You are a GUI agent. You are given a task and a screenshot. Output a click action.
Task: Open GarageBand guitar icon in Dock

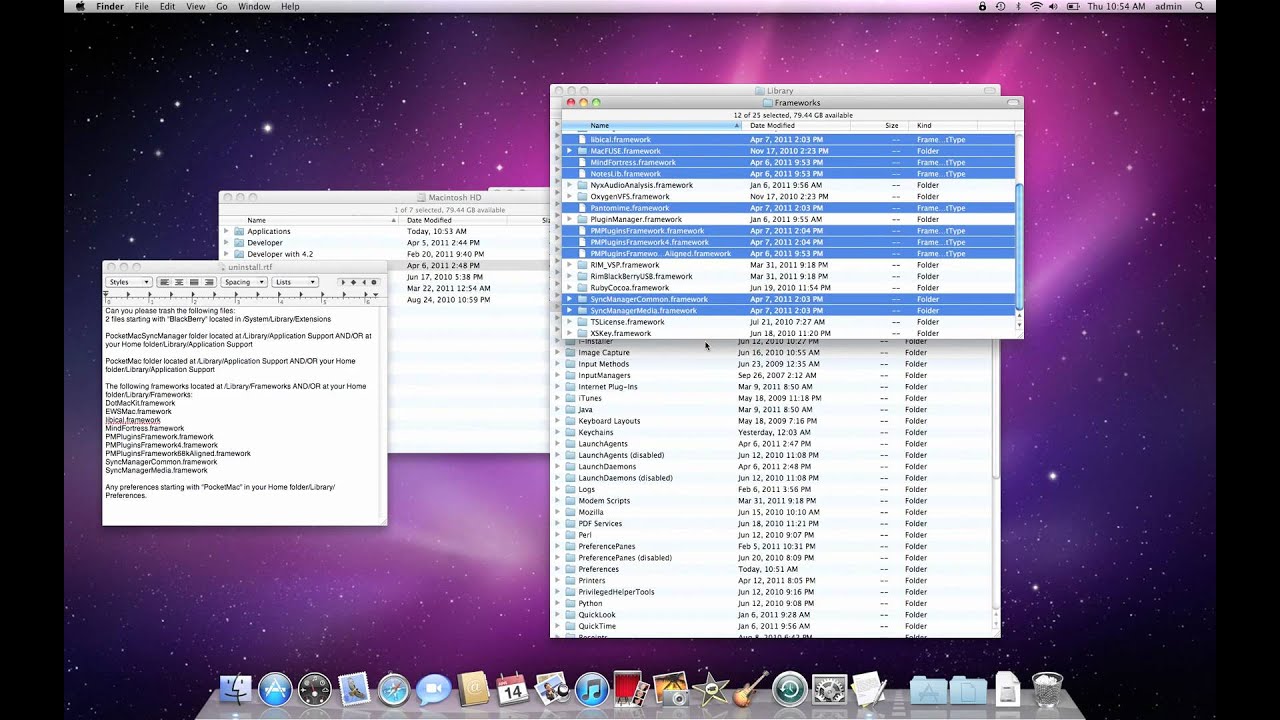tap(750, 688)
